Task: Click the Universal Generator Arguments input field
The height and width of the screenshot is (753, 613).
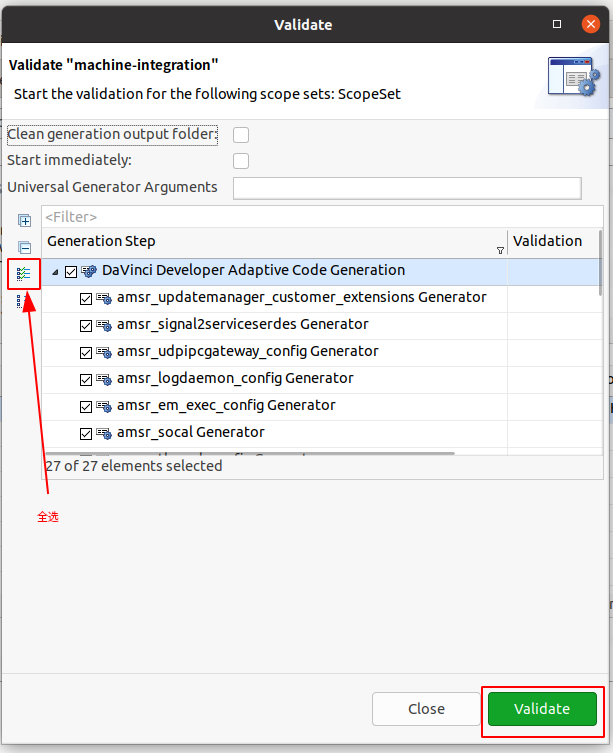Action: [x=407, y=188]
